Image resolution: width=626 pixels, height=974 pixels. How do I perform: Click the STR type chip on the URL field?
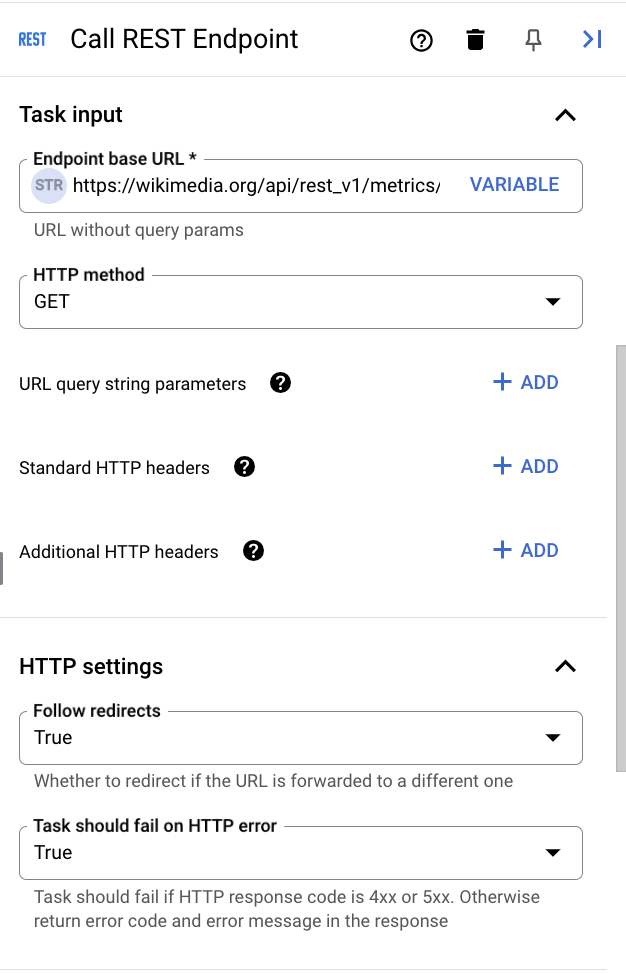coord(49,186)
